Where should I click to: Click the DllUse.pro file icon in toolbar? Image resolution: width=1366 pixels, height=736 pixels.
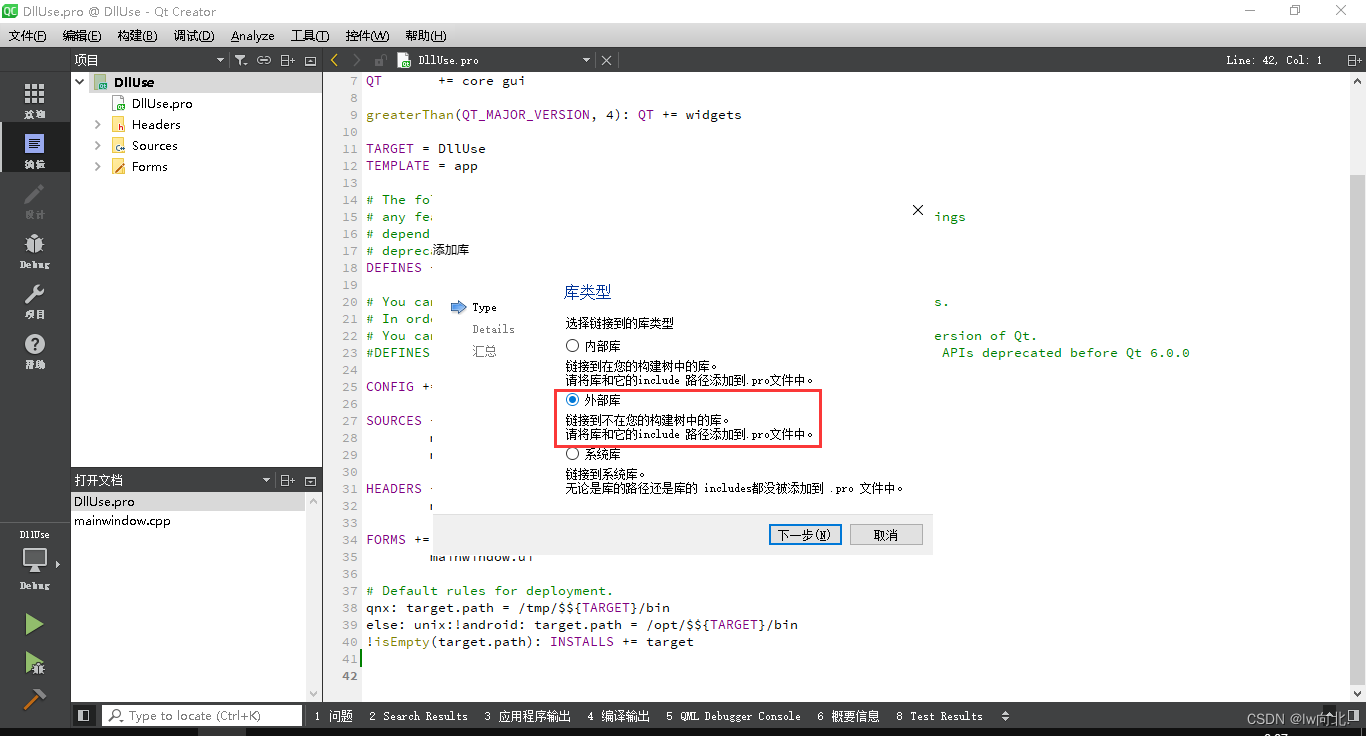(x=404, y=60)
